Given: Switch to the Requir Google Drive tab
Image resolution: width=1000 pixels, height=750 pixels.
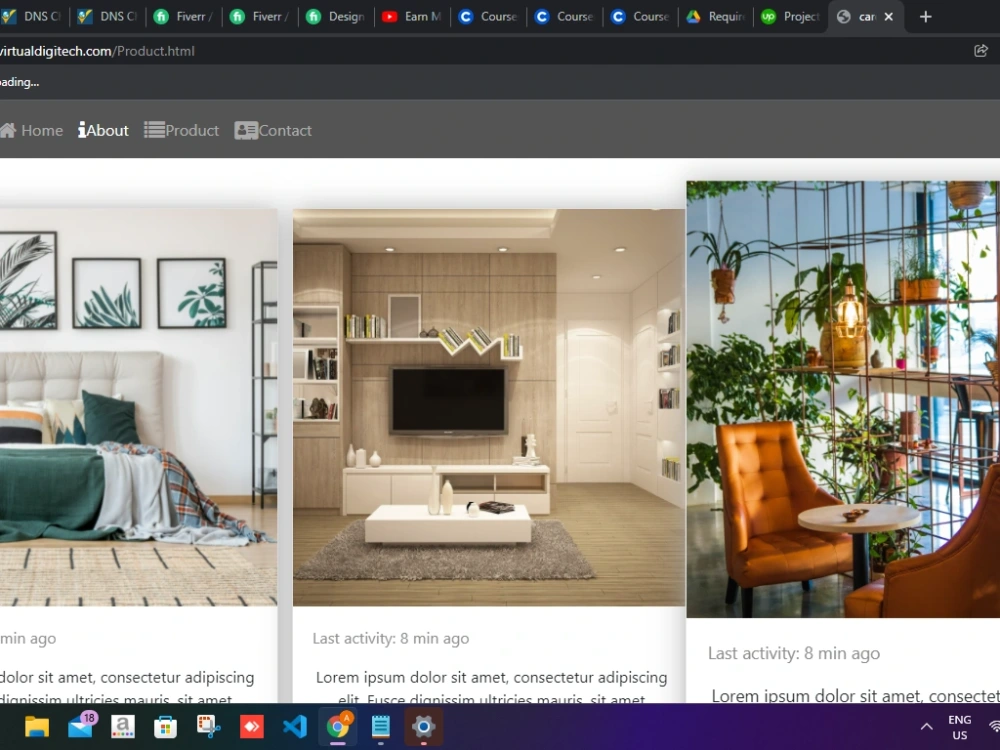Looking at the screenshot, I should [x=716, y=17].
